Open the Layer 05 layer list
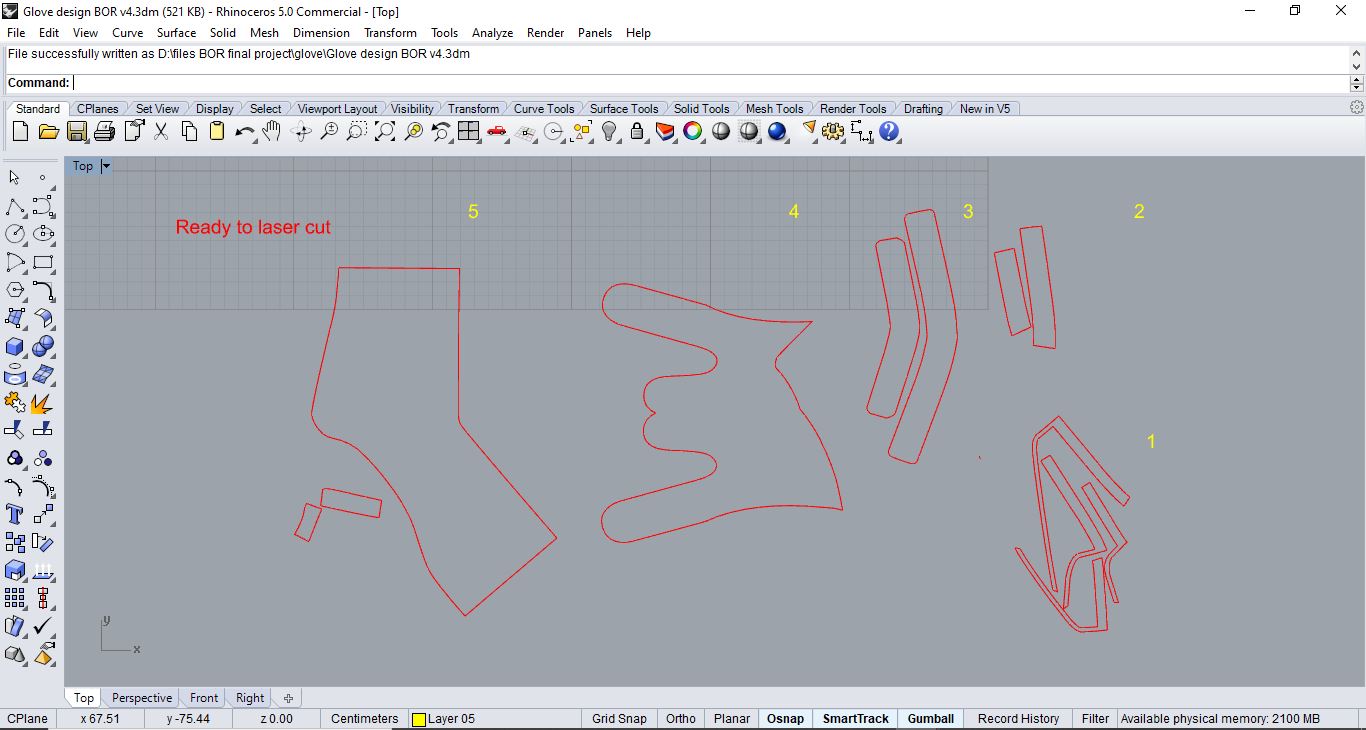1366x730 pixels. tap(494, 719)
